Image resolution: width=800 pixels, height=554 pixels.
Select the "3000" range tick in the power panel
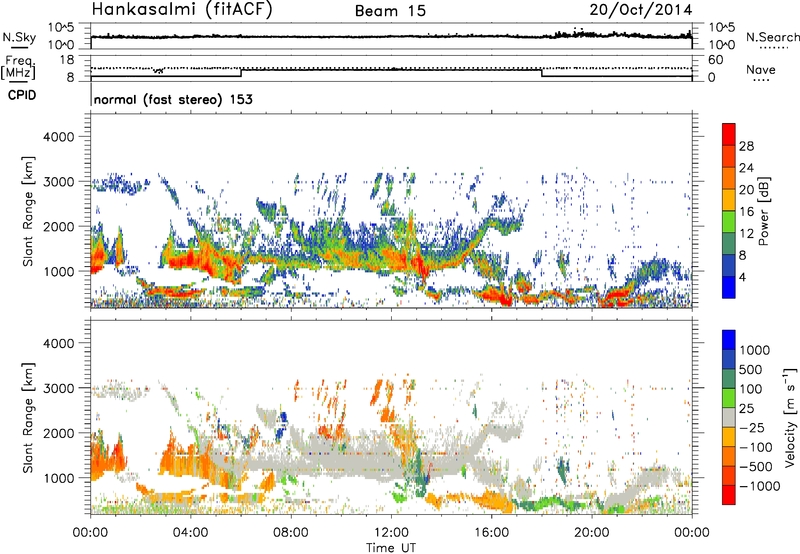(58, 182)
